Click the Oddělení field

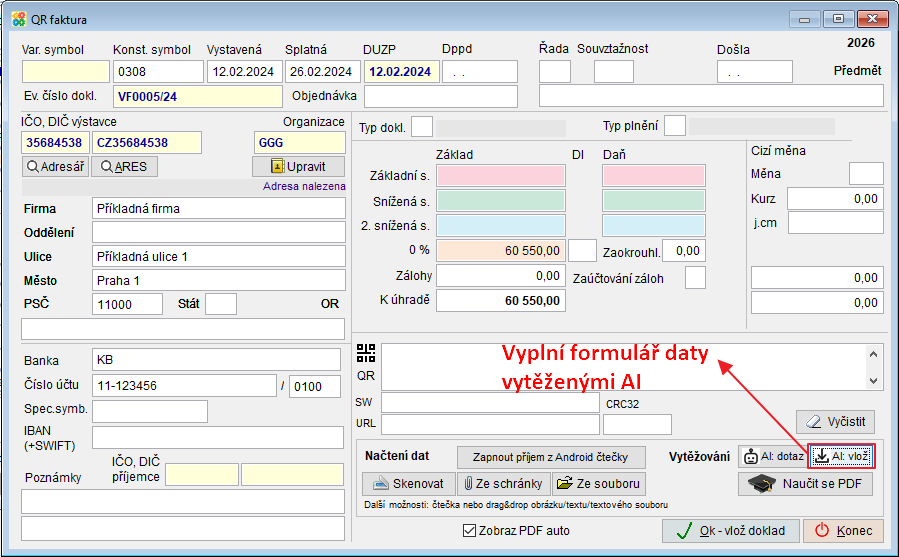(x=218, y=232)
